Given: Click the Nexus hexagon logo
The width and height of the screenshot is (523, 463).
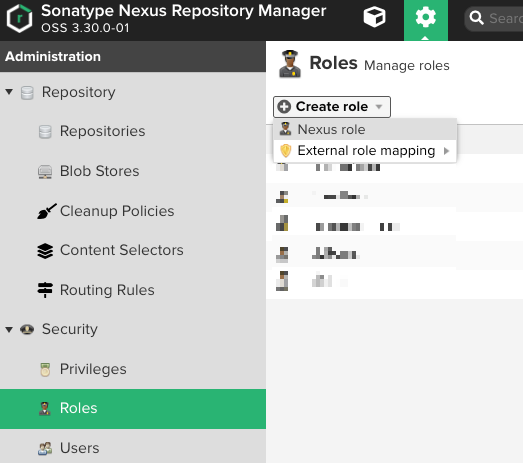Looking at the screenshot, I should tap(20, 18).
